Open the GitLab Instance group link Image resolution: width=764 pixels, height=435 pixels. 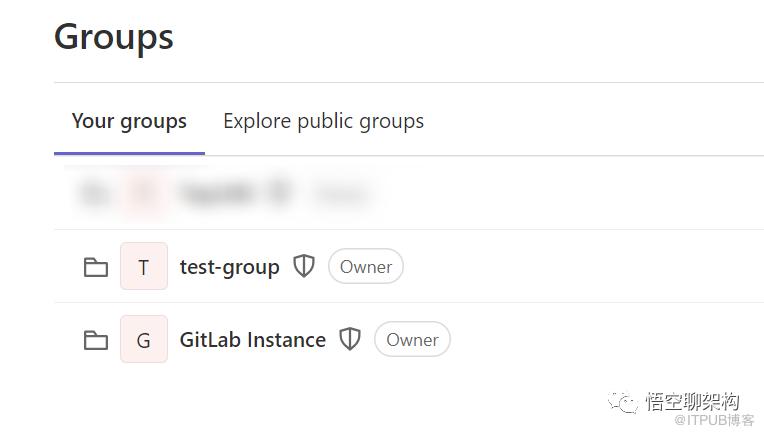coord(252,340)
